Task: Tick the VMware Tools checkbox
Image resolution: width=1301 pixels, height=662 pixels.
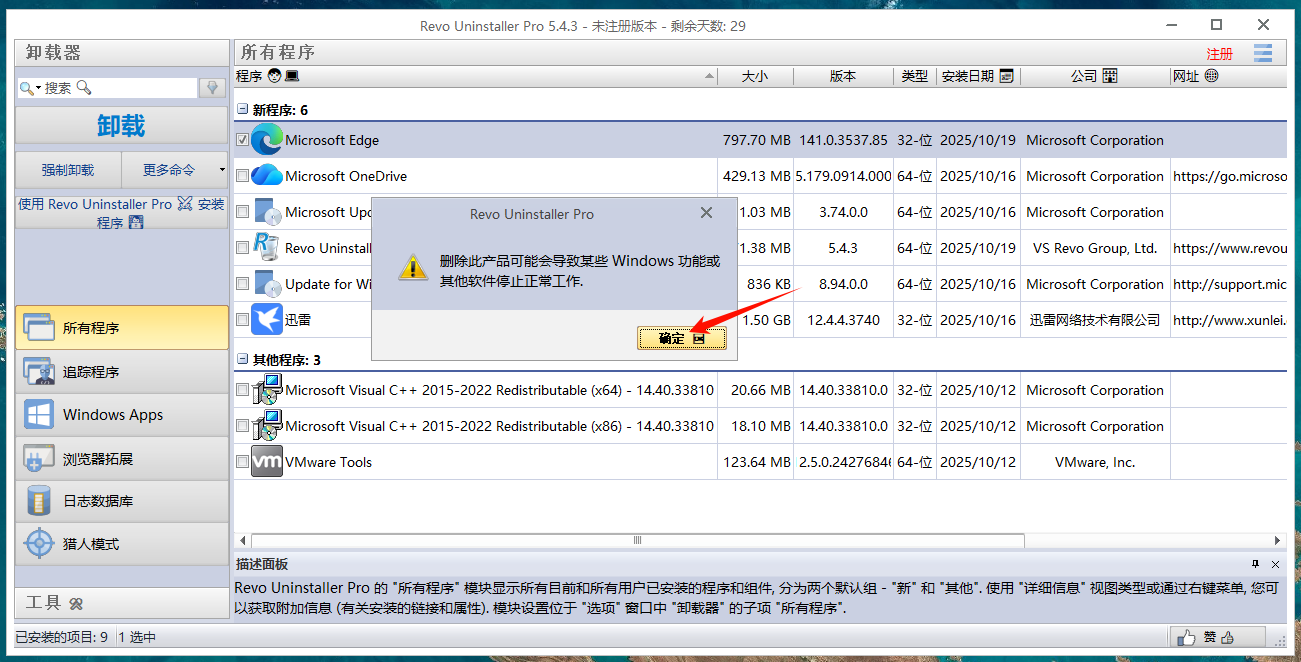Action: pyautogui.click(x=242, y=462)
